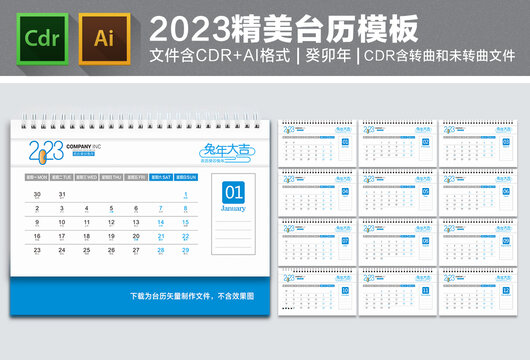Viewport: 530px width, 360px height.
Task: Click date 30 in the large calendar
Action: pos(37,195)
